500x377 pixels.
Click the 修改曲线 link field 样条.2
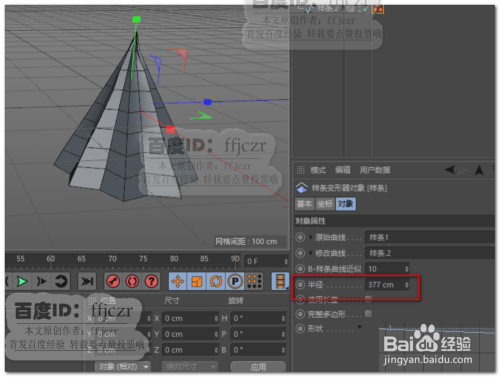click(430, 253)
